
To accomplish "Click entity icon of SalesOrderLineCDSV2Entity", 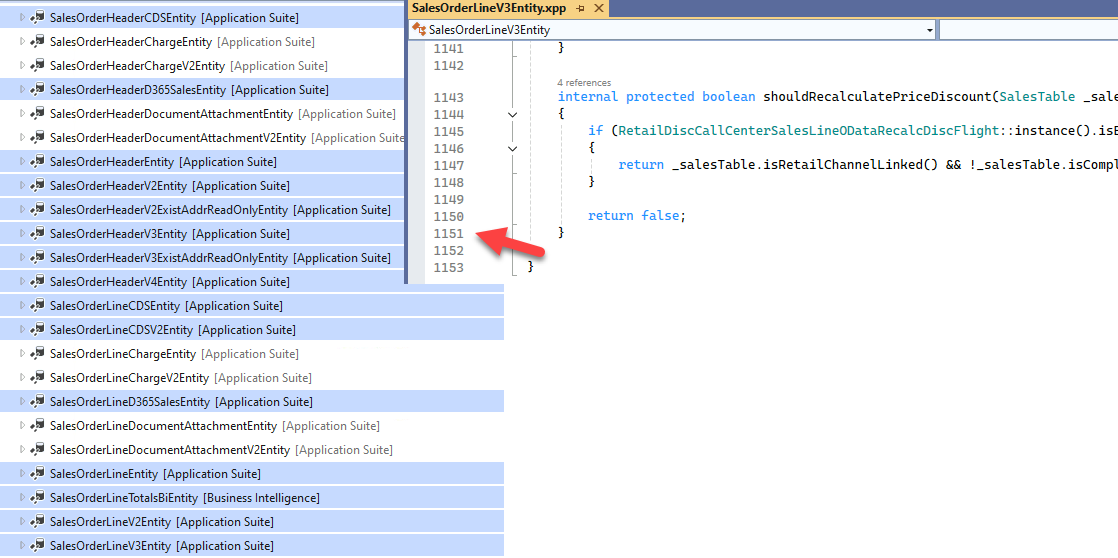I will 38,329.
